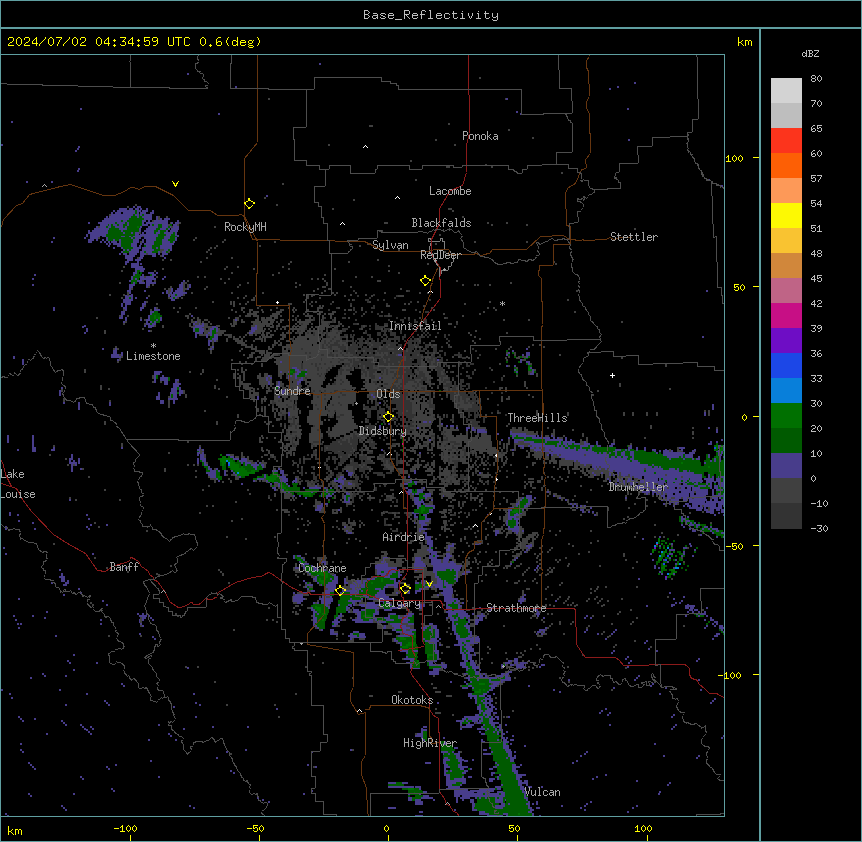Click the 45 value in the dBZ legend
Screen dimensions: 862x842
(x=816, y=278)
